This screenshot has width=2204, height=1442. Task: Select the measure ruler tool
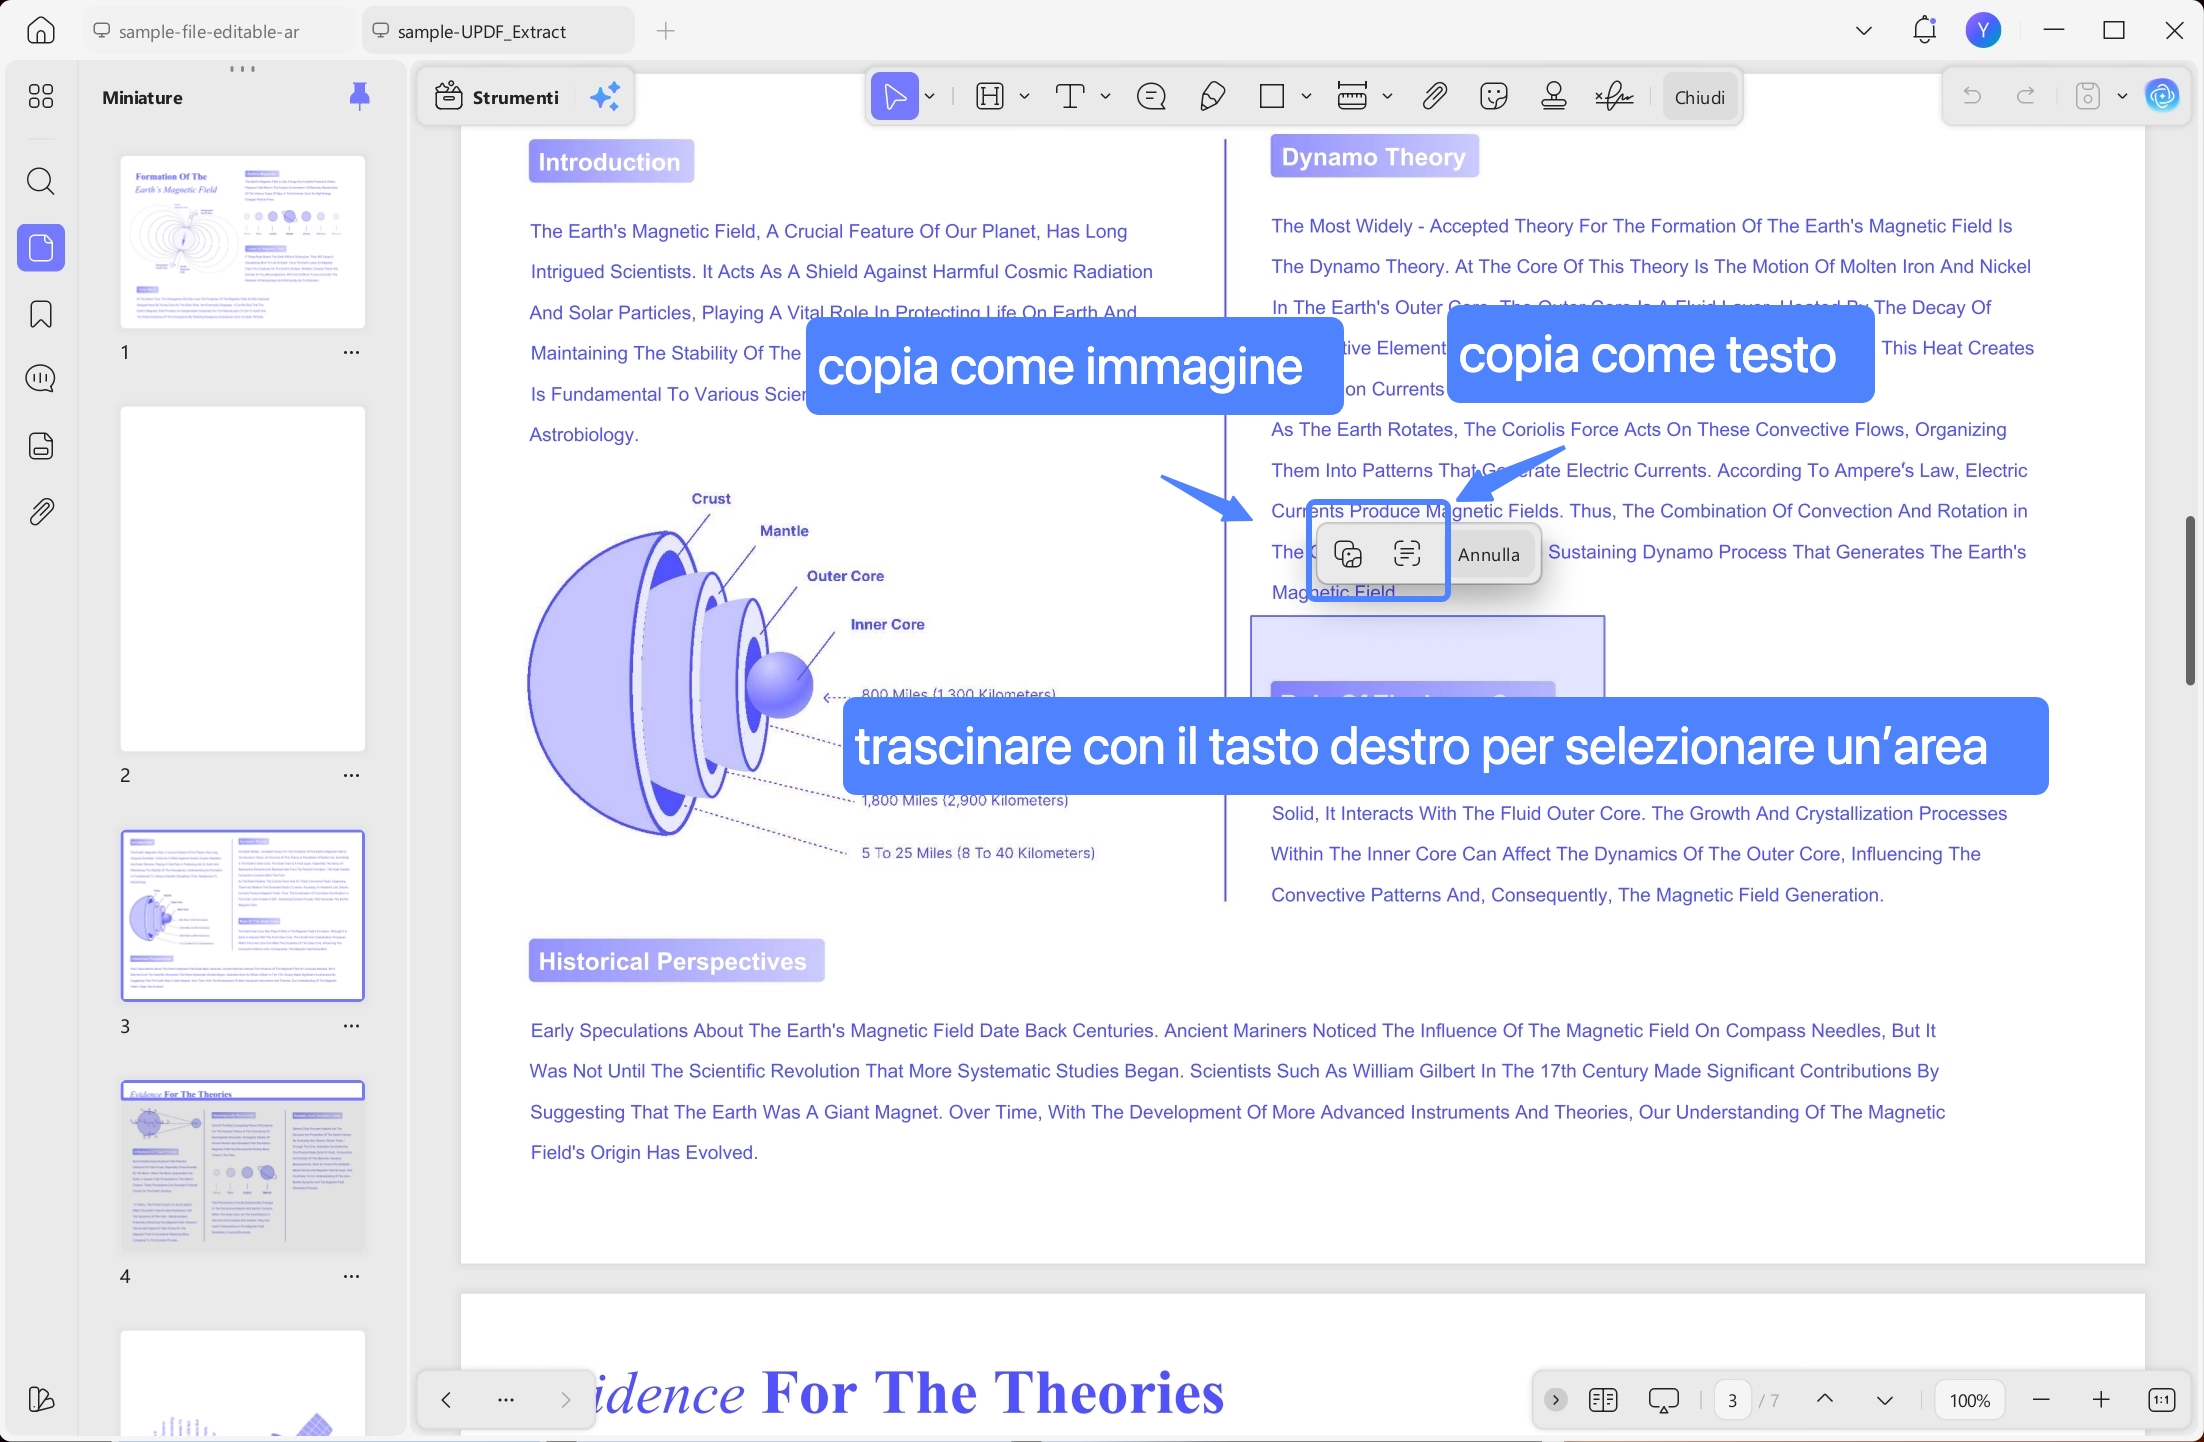tap(1352, 96)
